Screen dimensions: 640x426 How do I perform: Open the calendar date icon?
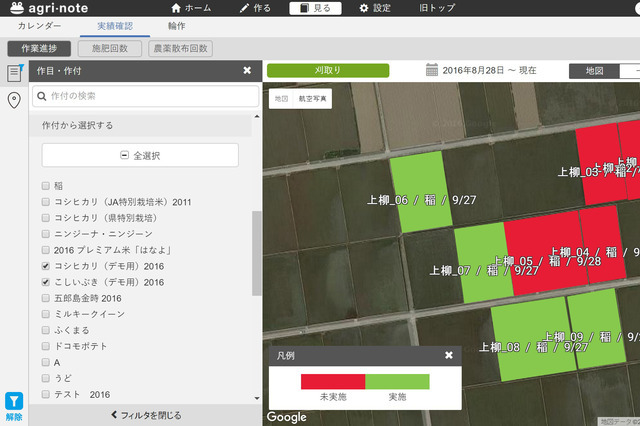(431, 70)
